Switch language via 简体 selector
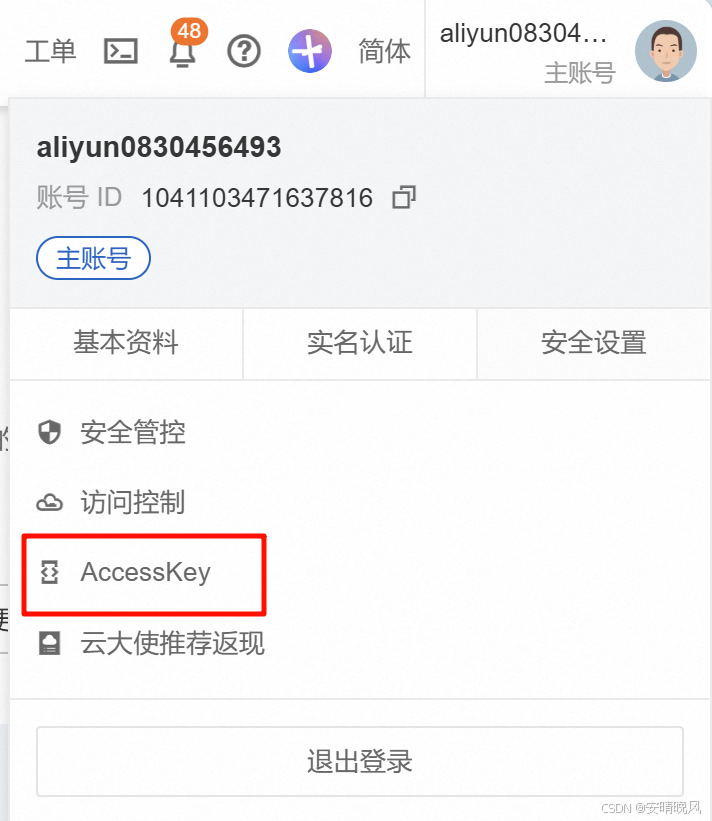Viewport: 712px width, 821px height. (x=384, y=51)
